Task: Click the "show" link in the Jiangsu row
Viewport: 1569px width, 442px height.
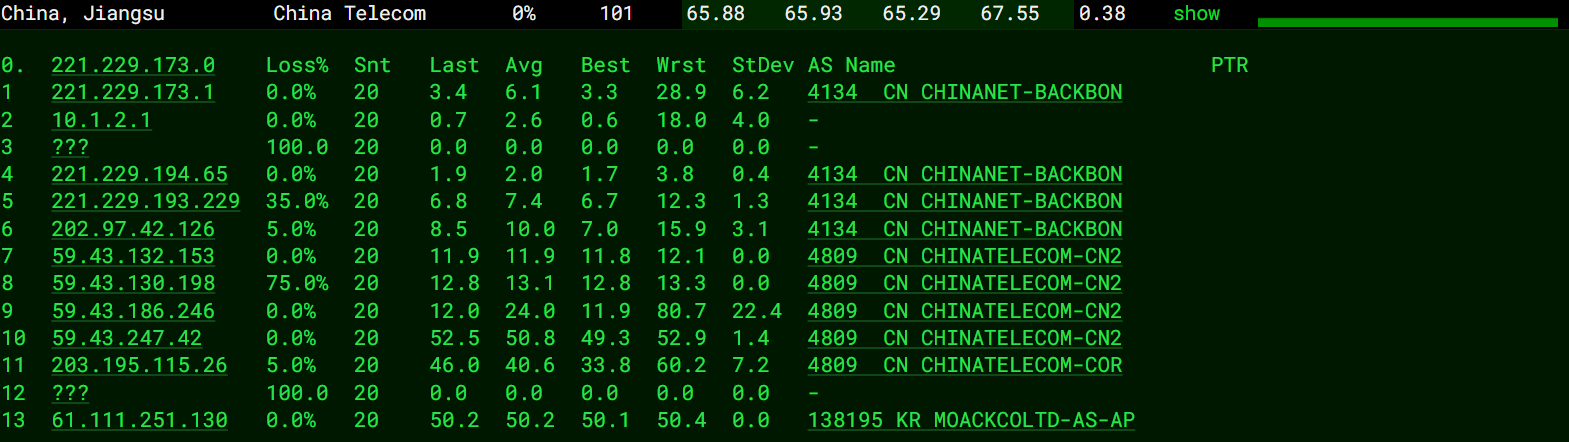Action: click(x=1196, y=14)
